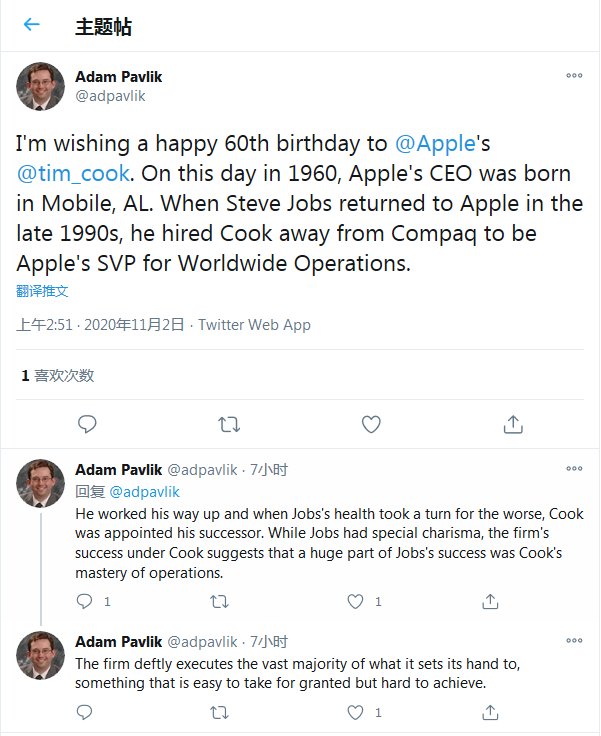601x736 pixels.
Task: Open Adam Pavlik's avatar on main tweet
Action: [40, 86]
